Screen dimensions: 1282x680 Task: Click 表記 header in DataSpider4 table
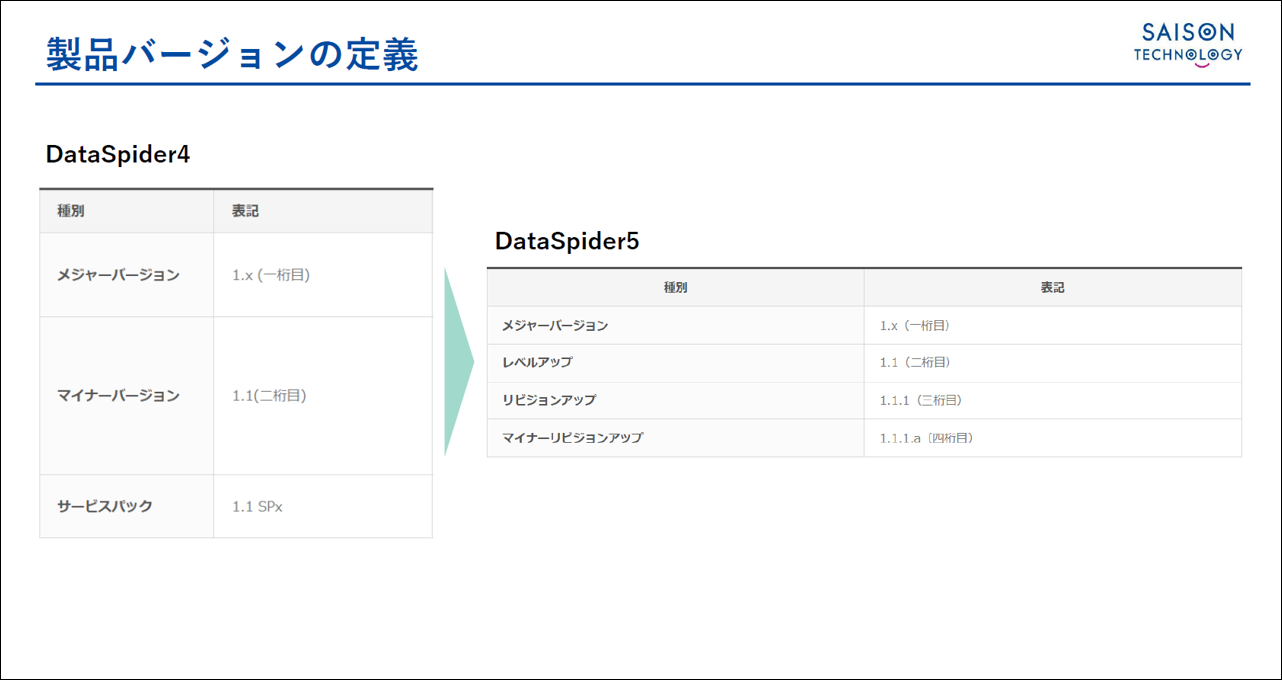point(246,211)
